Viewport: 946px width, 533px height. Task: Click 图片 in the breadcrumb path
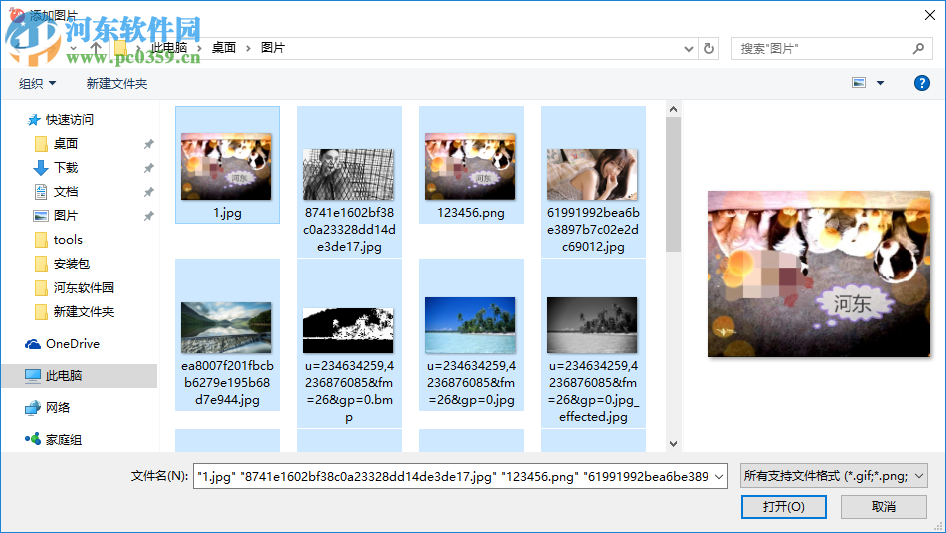[x=273, y=48]
